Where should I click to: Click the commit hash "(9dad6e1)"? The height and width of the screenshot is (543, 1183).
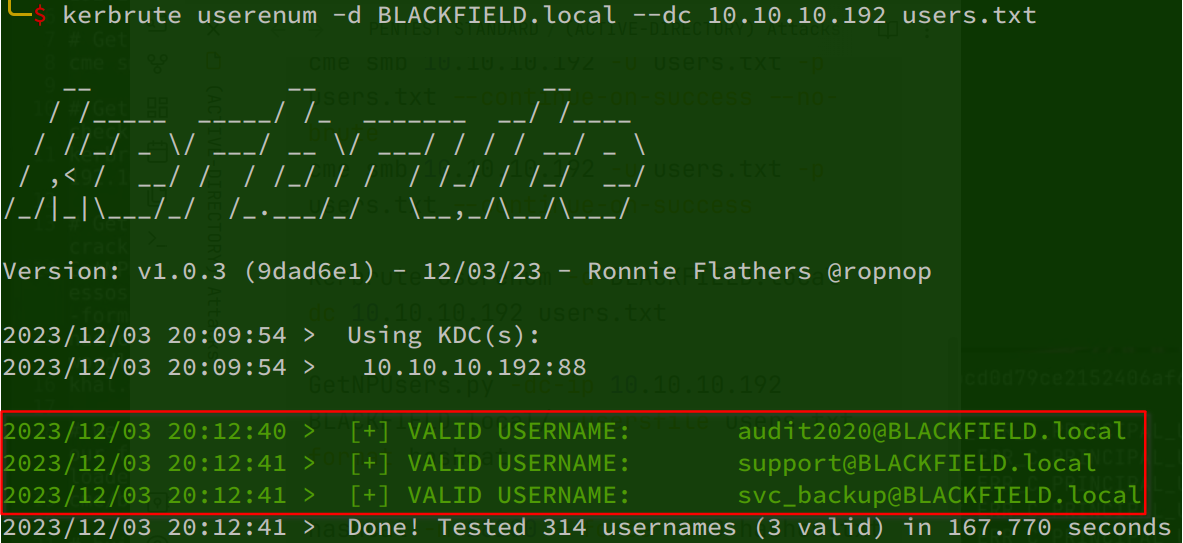(x=308, y=272)
